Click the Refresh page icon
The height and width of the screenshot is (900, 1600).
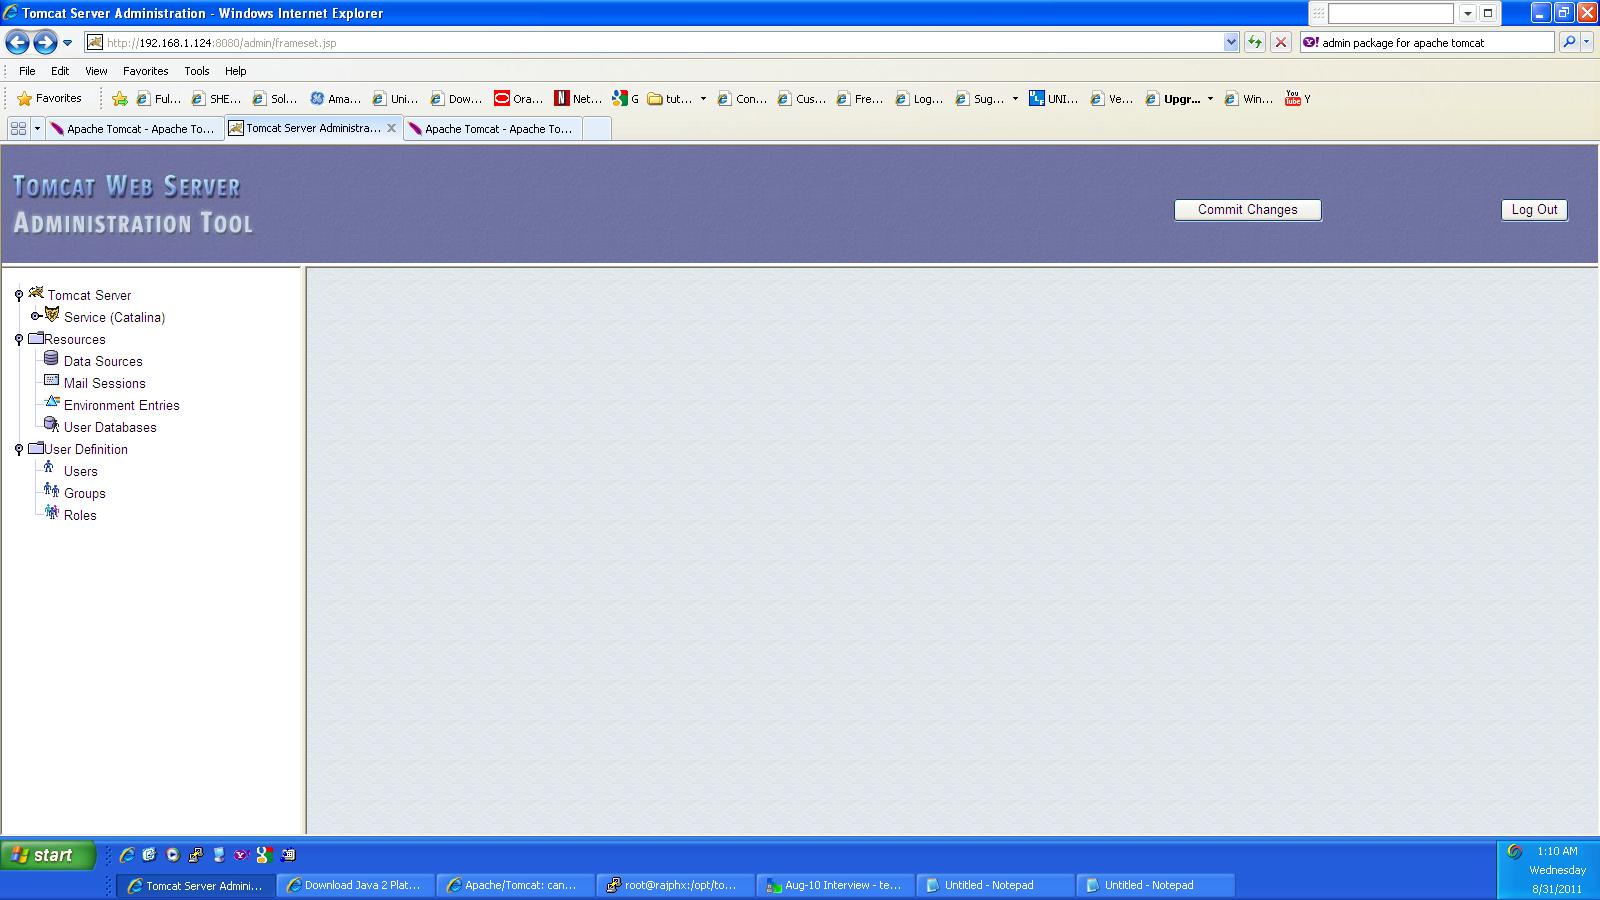(1254, 42)
